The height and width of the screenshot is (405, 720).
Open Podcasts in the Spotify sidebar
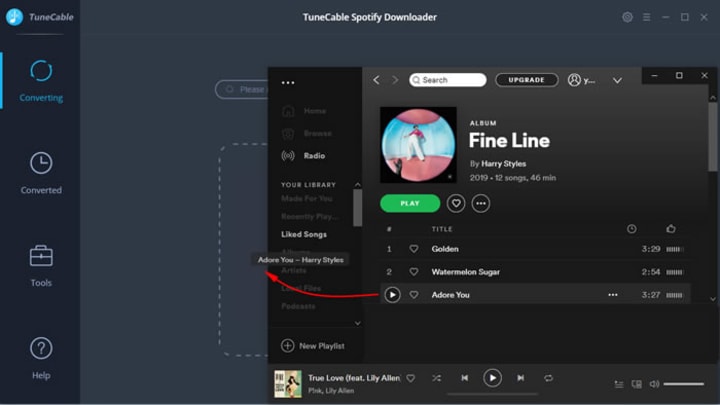pos(298,306)
